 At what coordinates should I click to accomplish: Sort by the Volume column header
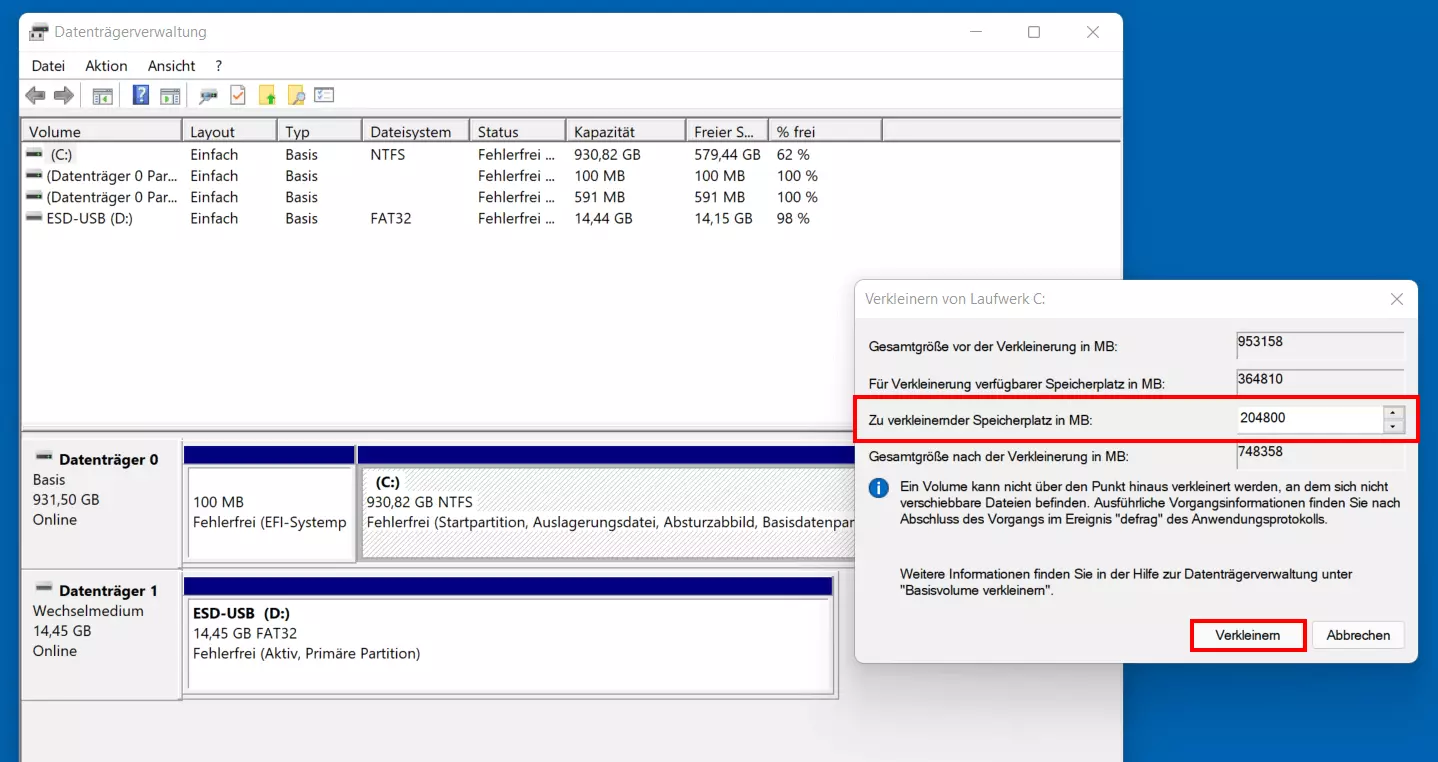pos(101,131)
